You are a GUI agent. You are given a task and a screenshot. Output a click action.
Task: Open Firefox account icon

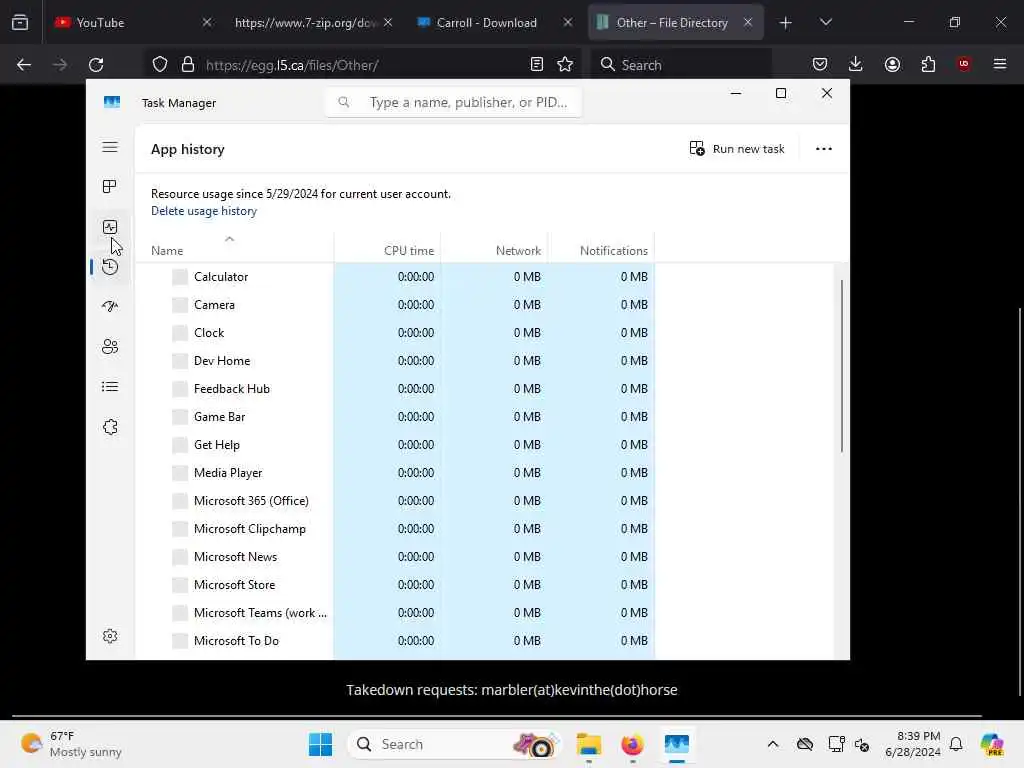[892, 65]
